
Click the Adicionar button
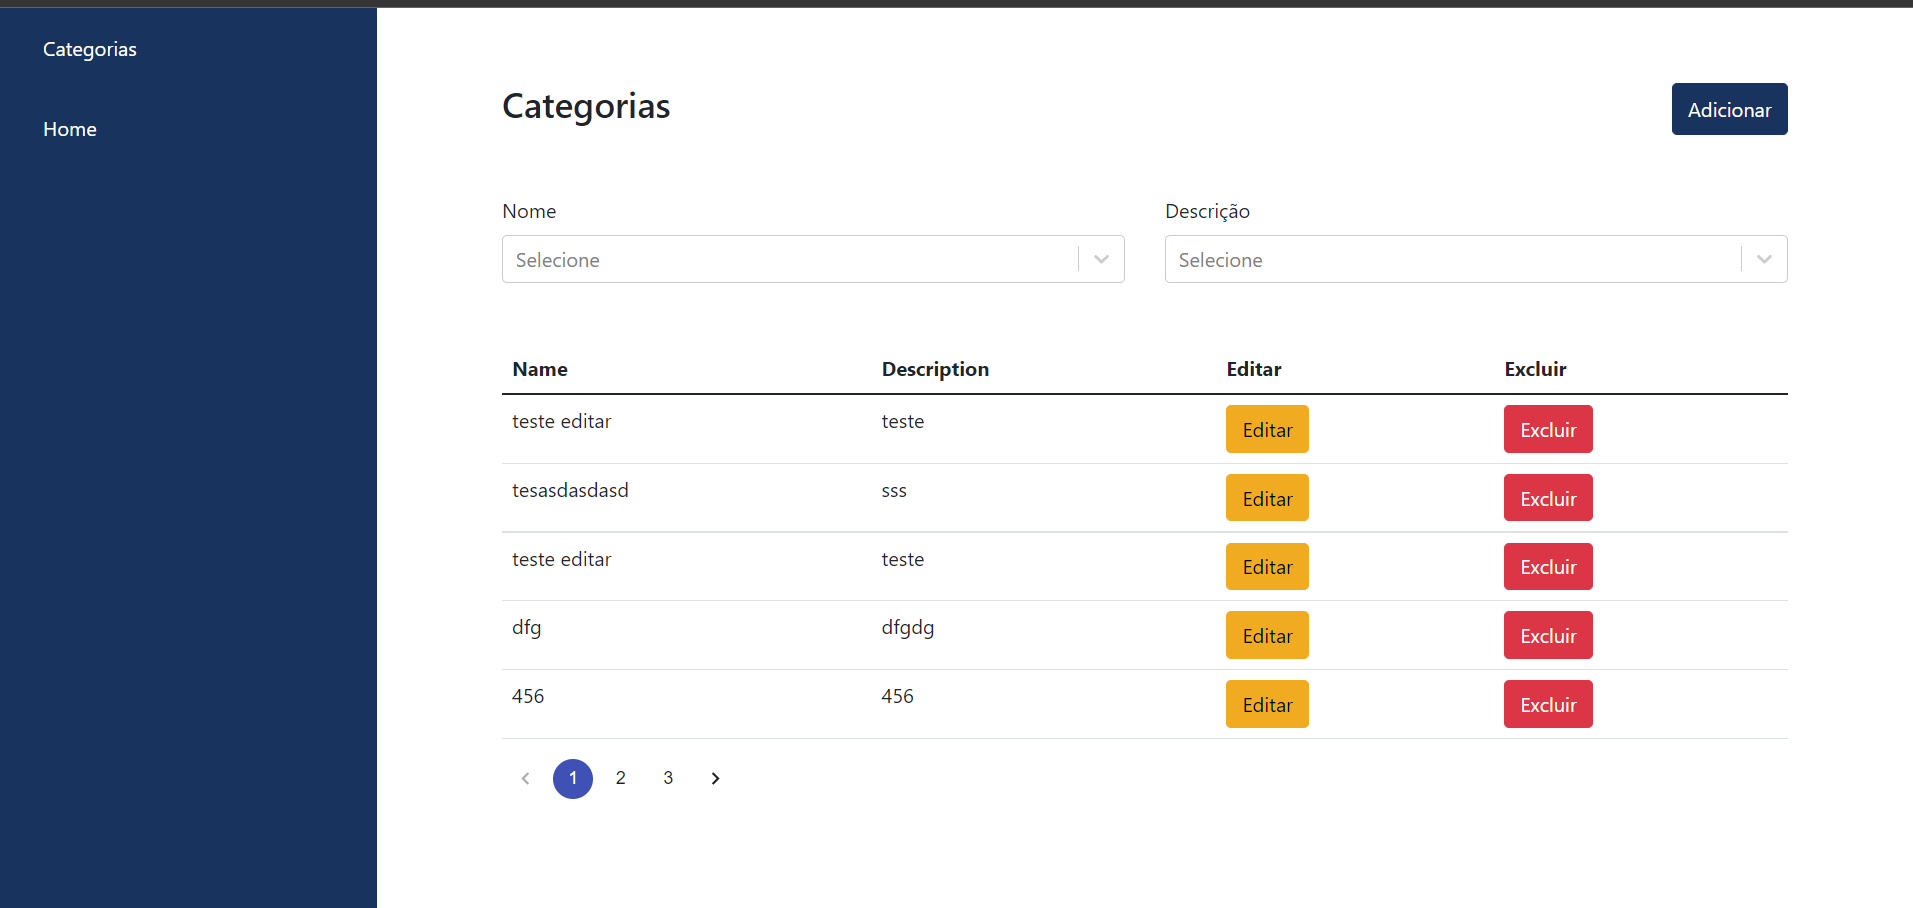[x=1729, y=109]
